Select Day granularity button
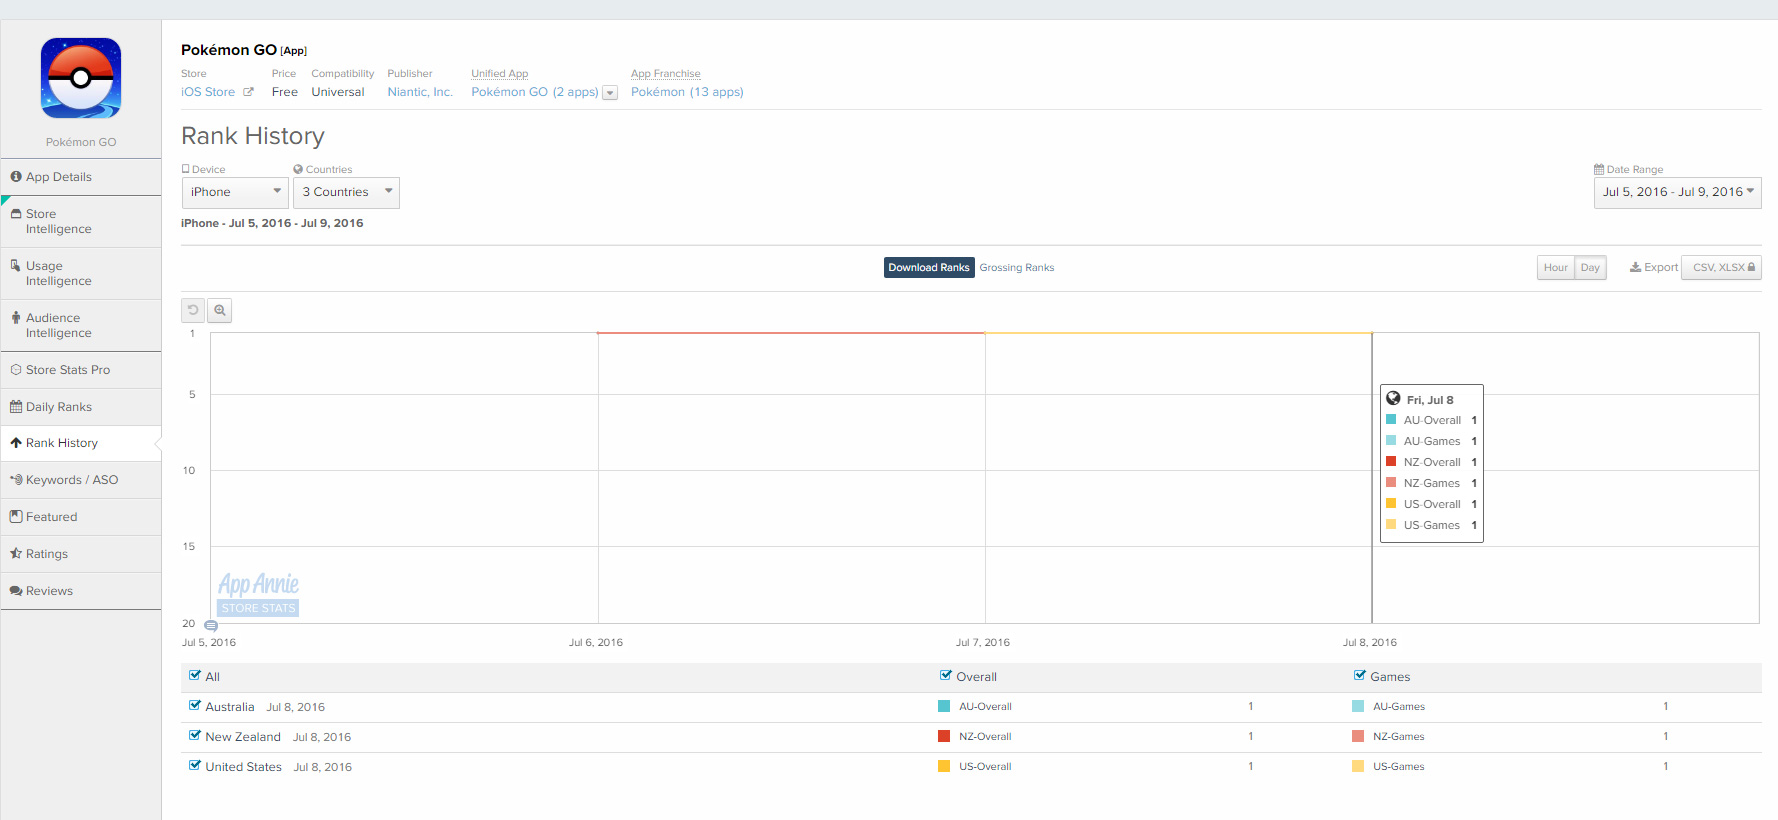Screen dimensions: 1778x820 (x=1590, y=268)
